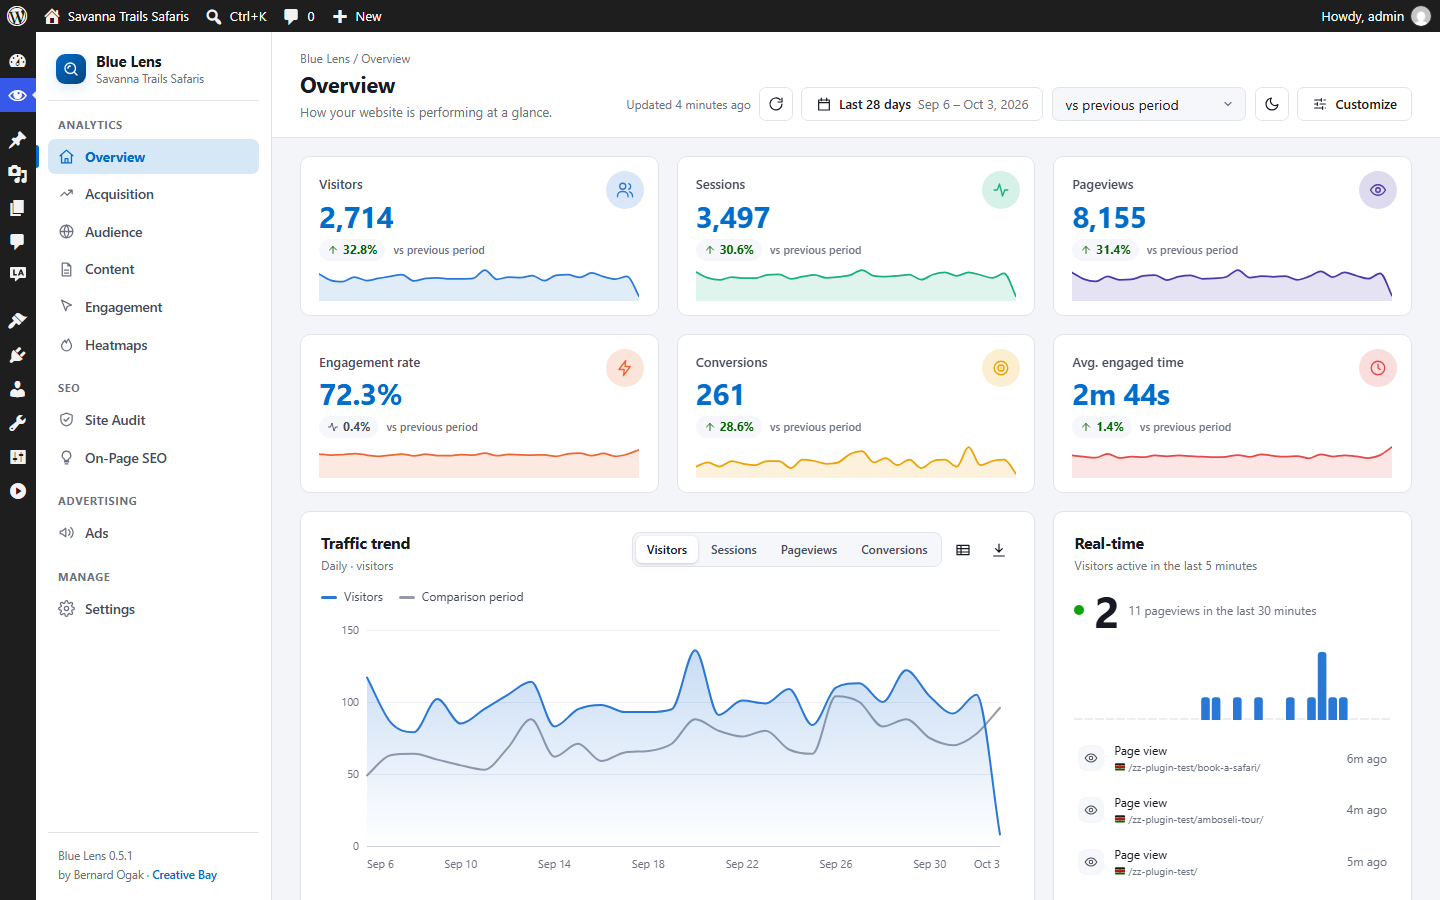Image resolution: width=1440 pixels, height=900 pixels.
Task: Open Tools via the wrench icon
Action: click(17, 423)
